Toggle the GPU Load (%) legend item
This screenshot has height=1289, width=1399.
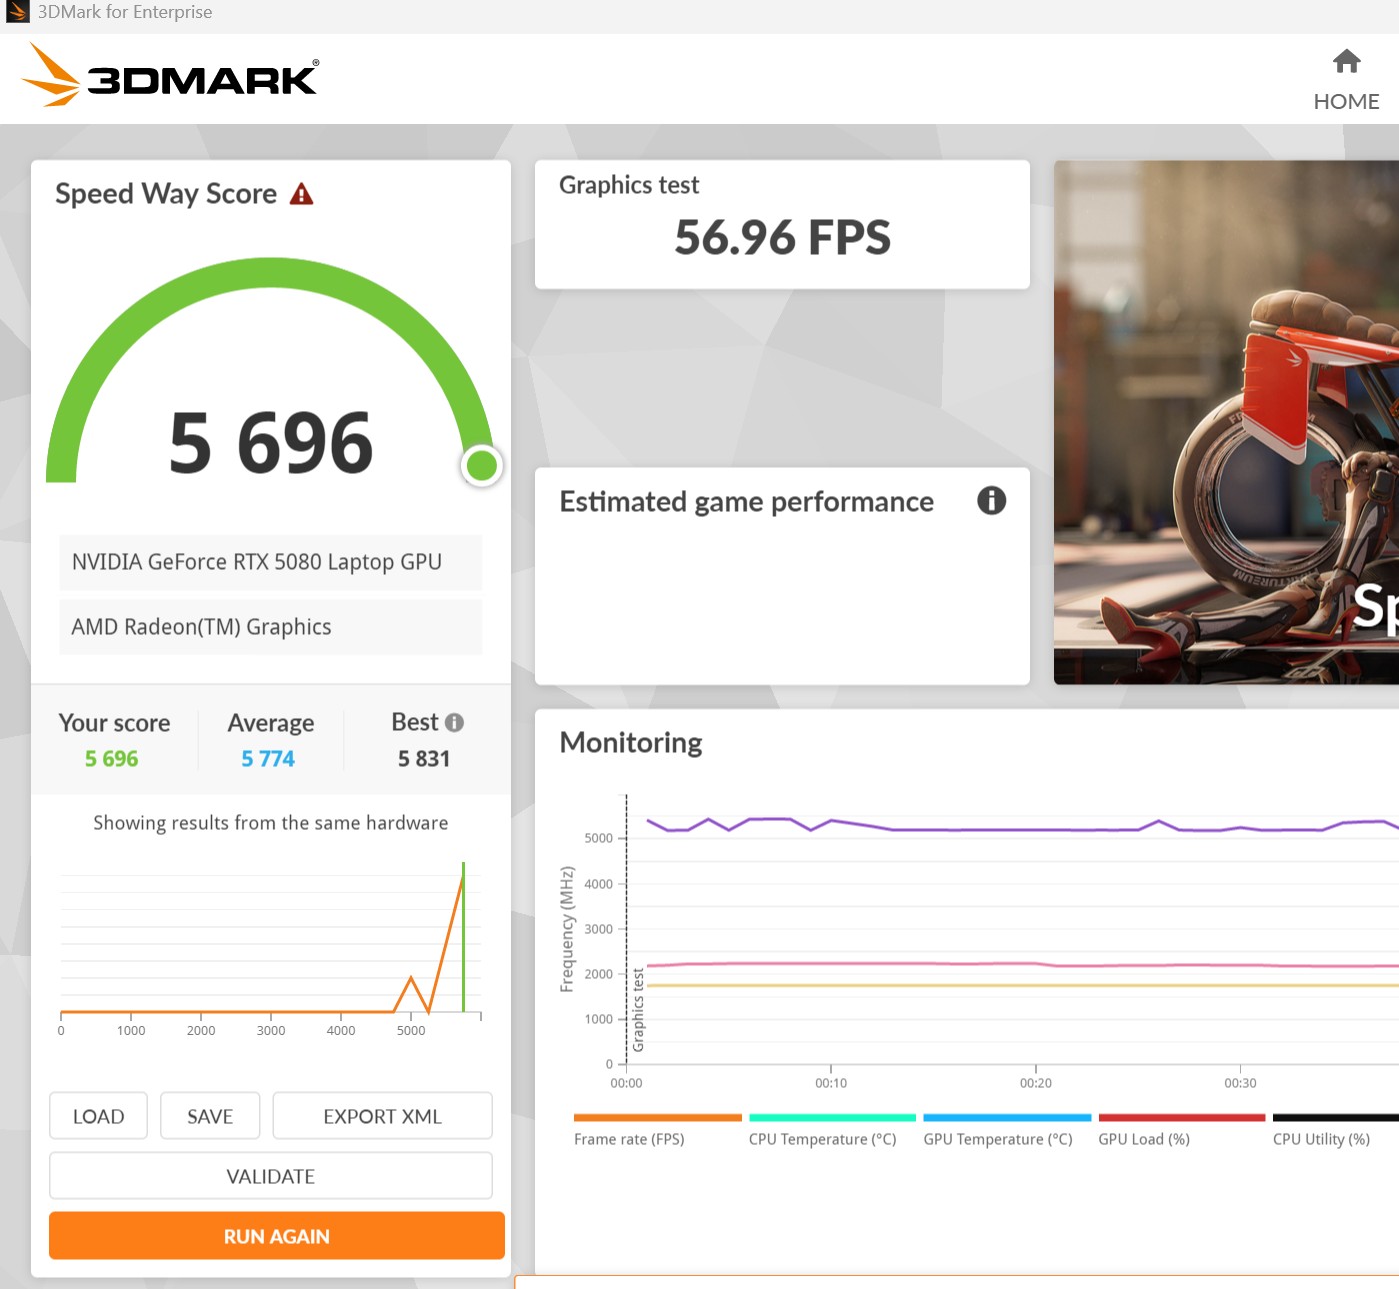pyautogui.click(x=1144, y=1139)
